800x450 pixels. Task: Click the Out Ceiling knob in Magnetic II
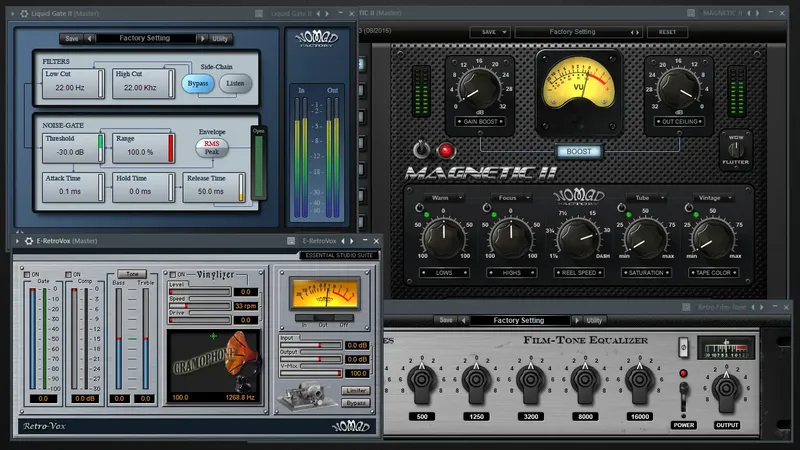[x=678, y=87]
